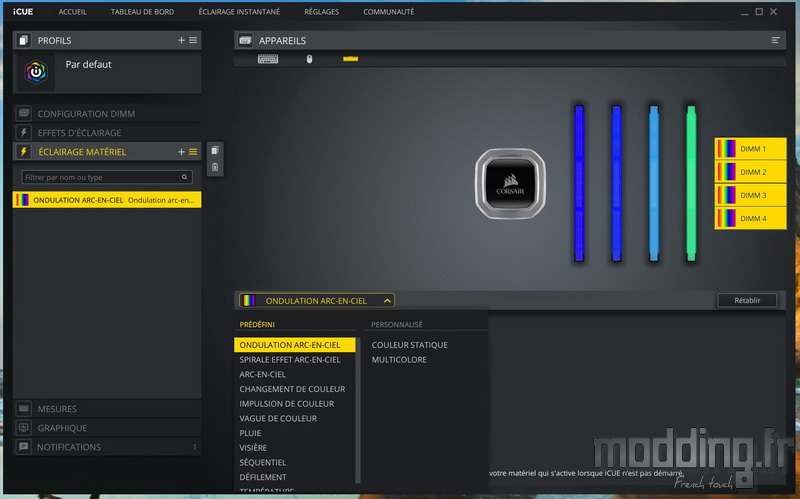Choose Ondulation Arc-en-ciel preset in list
The image size is (800, 499).
(294, 345)
